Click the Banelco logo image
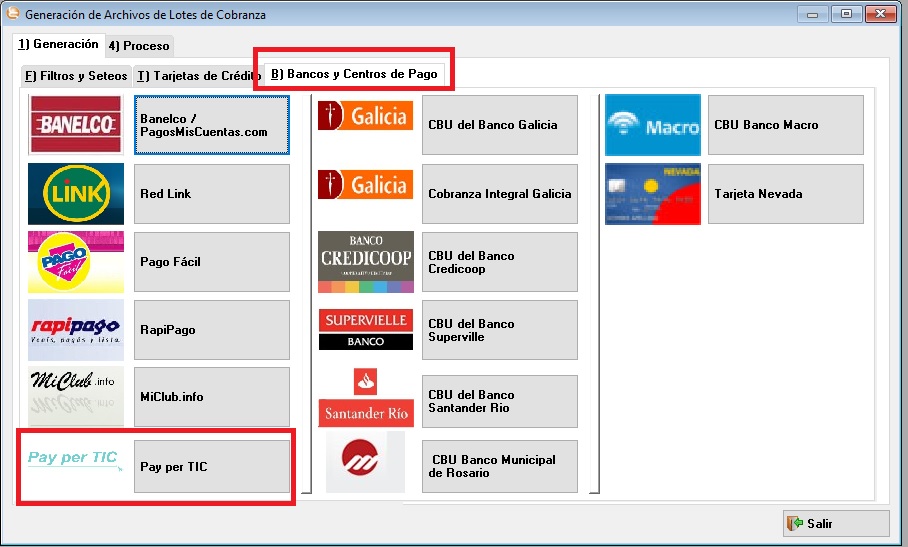This screenshot has width=908, height=547. point(76,125)
